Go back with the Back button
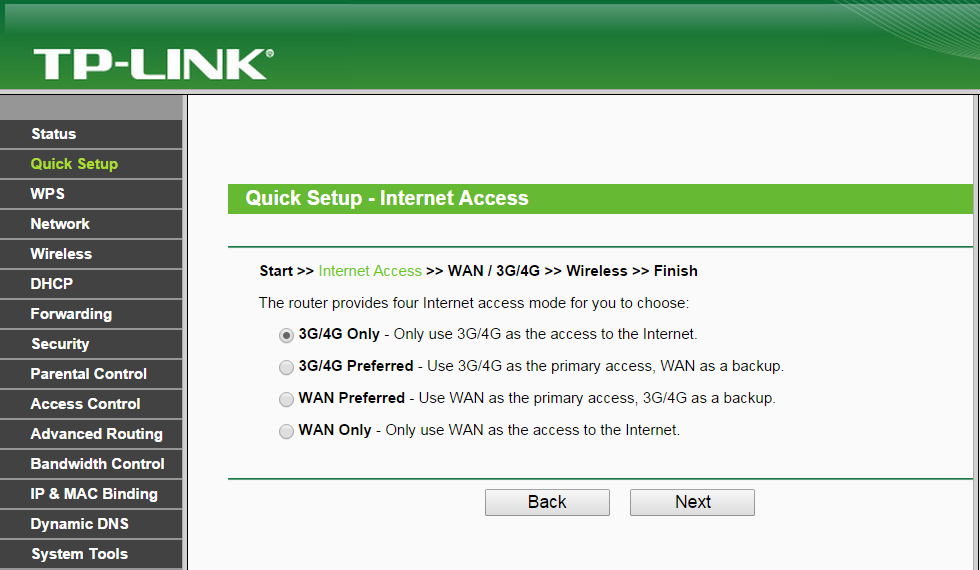 pyautogui.click(x=547, y=502)
